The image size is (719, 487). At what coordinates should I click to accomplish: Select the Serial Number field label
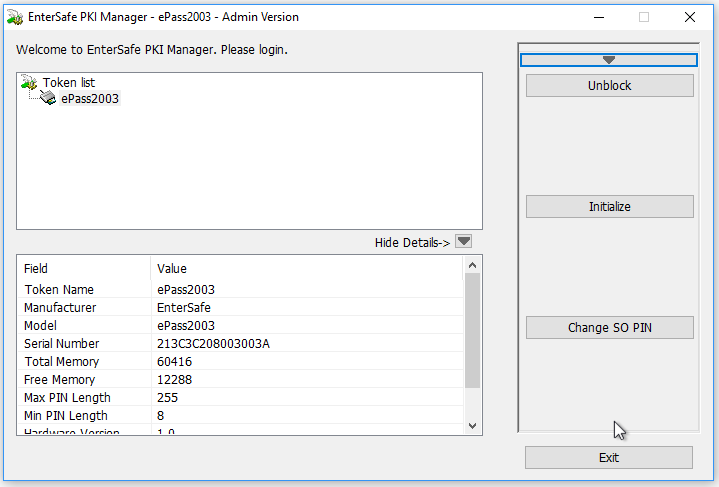point(61,343)
